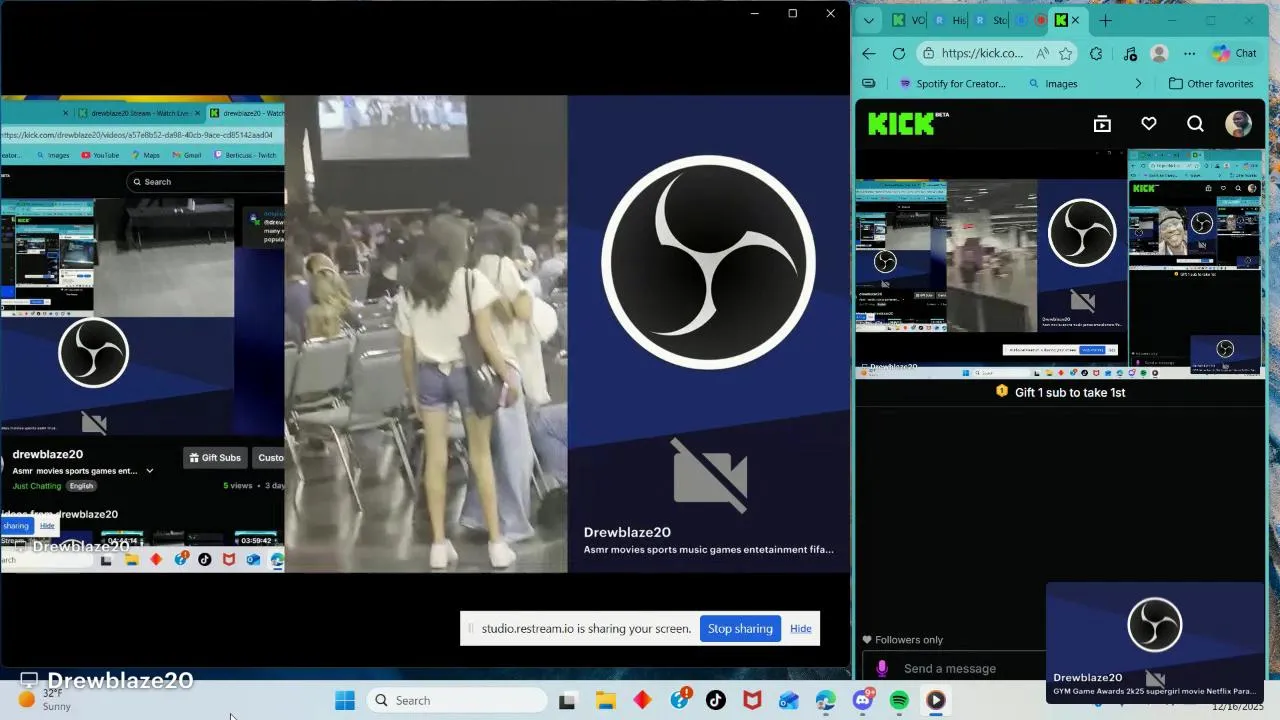Viewport: 1280px width, 720px height.
Task: Open the taskbar date 12/16/2025
Action: pos(1238,707)
